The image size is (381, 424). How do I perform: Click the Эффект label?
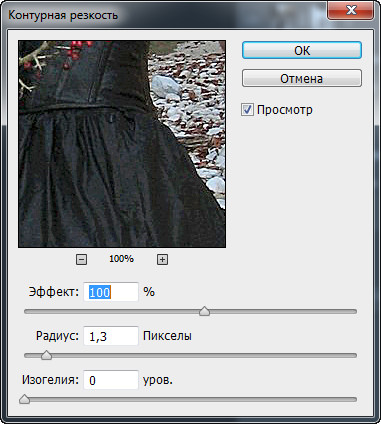54,292
